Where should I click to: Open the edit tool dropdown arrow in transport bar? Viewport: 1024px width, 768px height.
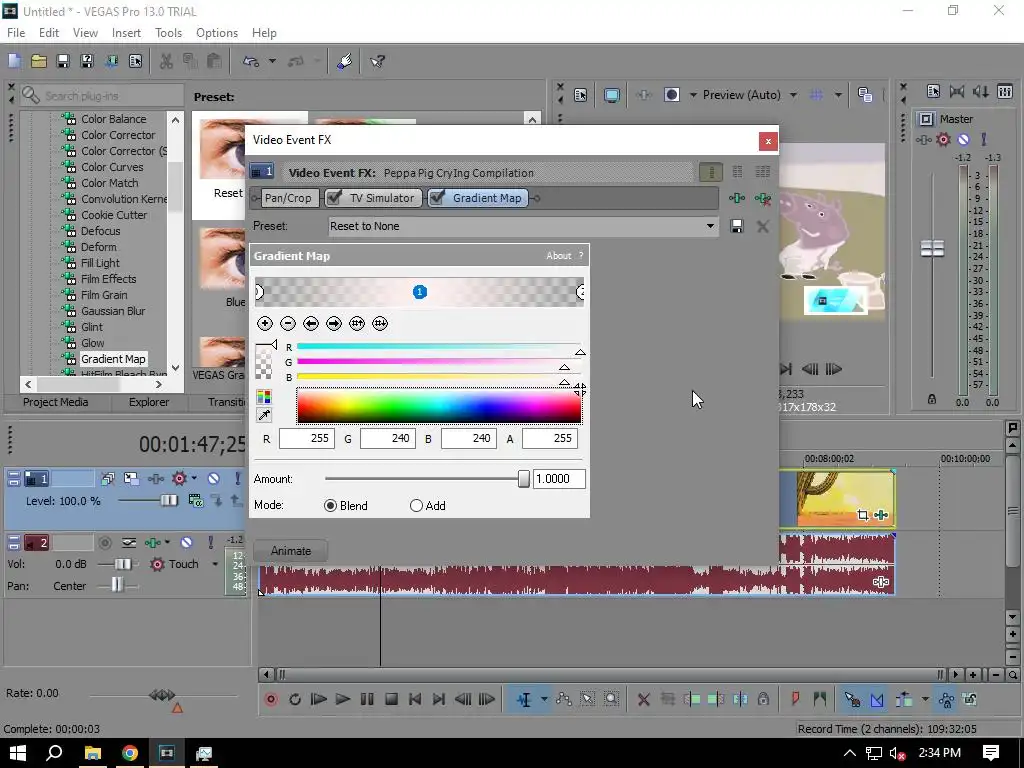(543, 699)
